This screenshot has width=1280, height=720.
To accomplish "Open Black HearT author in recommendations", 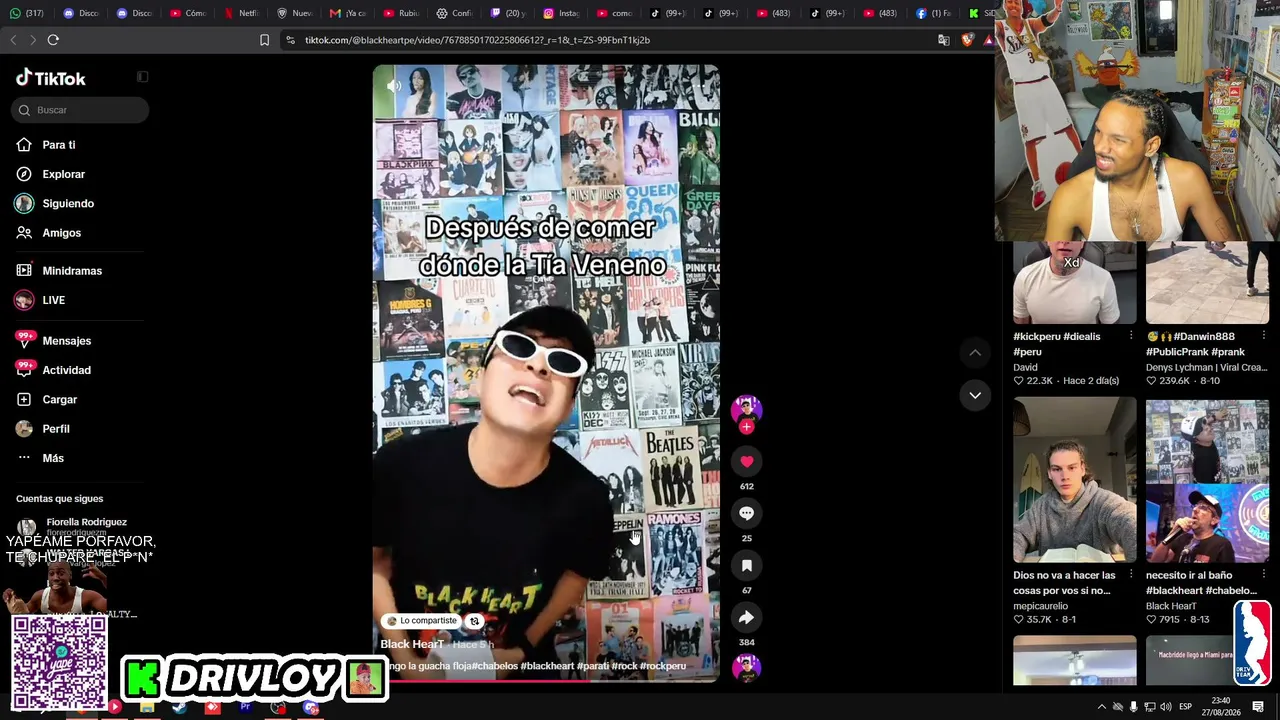I will pyautogui.click(x=1171, y=606).
